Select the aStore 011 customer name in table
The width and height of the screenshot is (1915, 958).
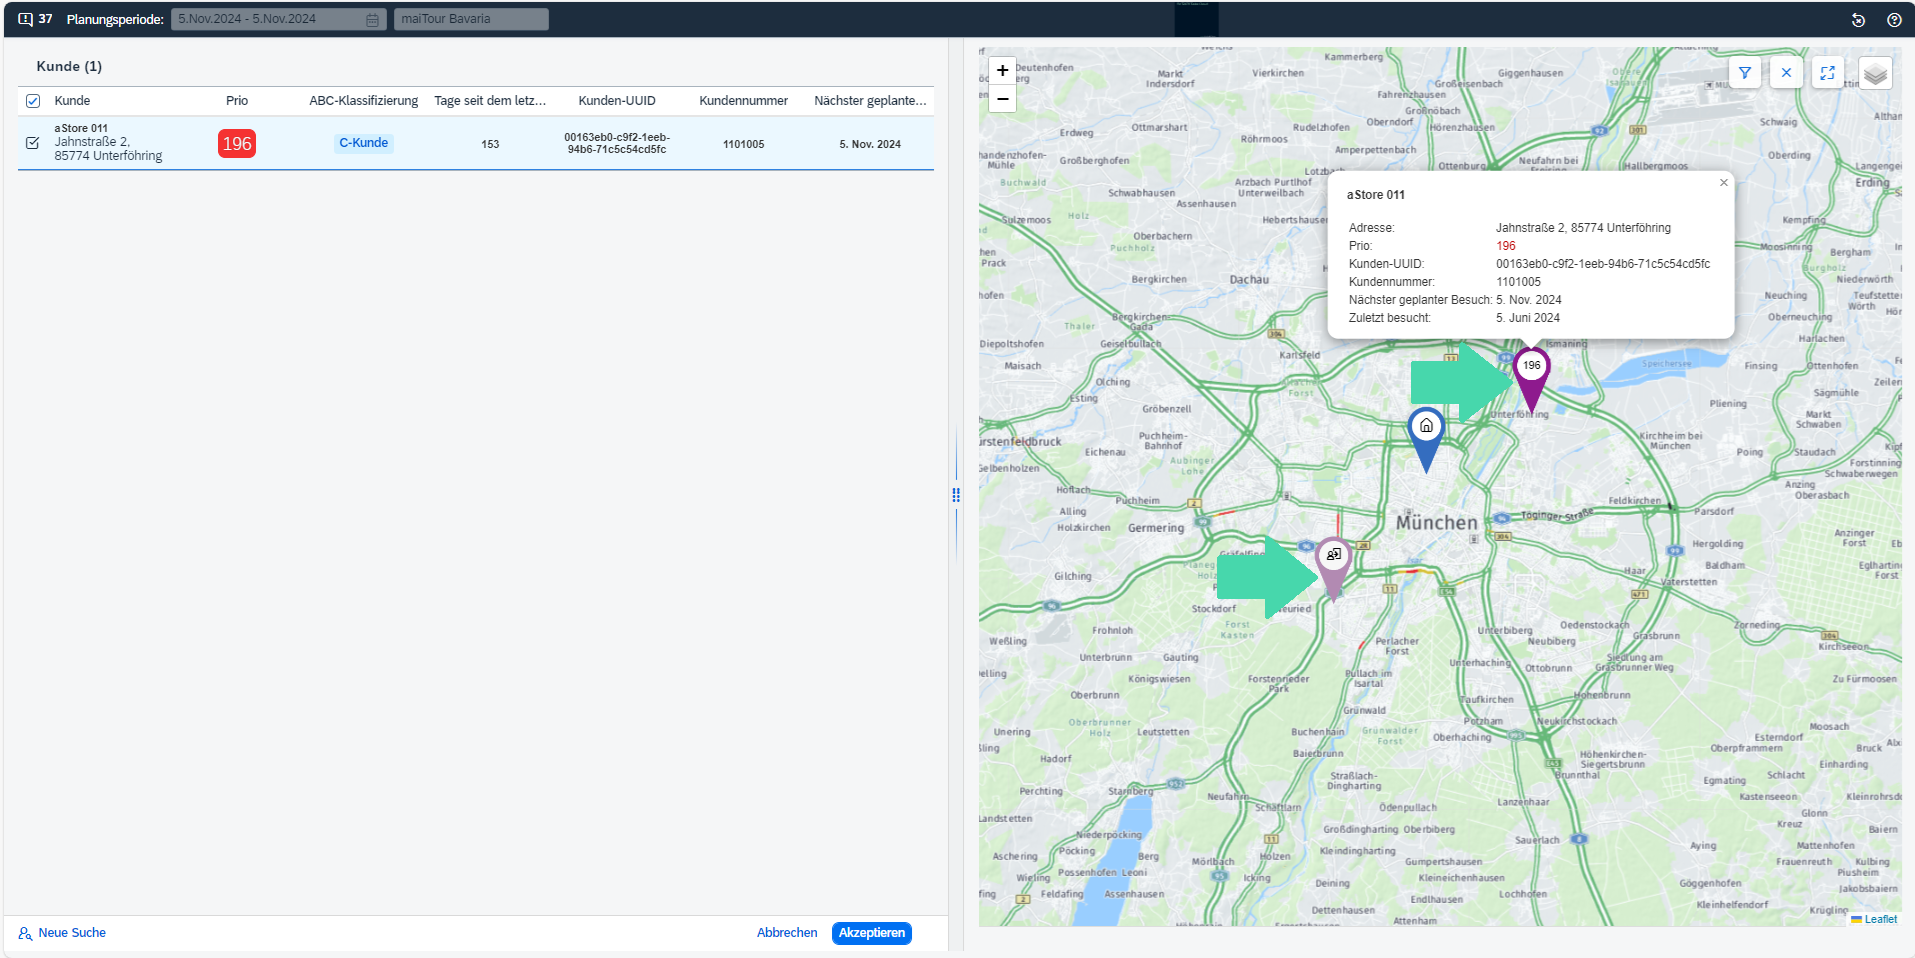coord(81,128)
